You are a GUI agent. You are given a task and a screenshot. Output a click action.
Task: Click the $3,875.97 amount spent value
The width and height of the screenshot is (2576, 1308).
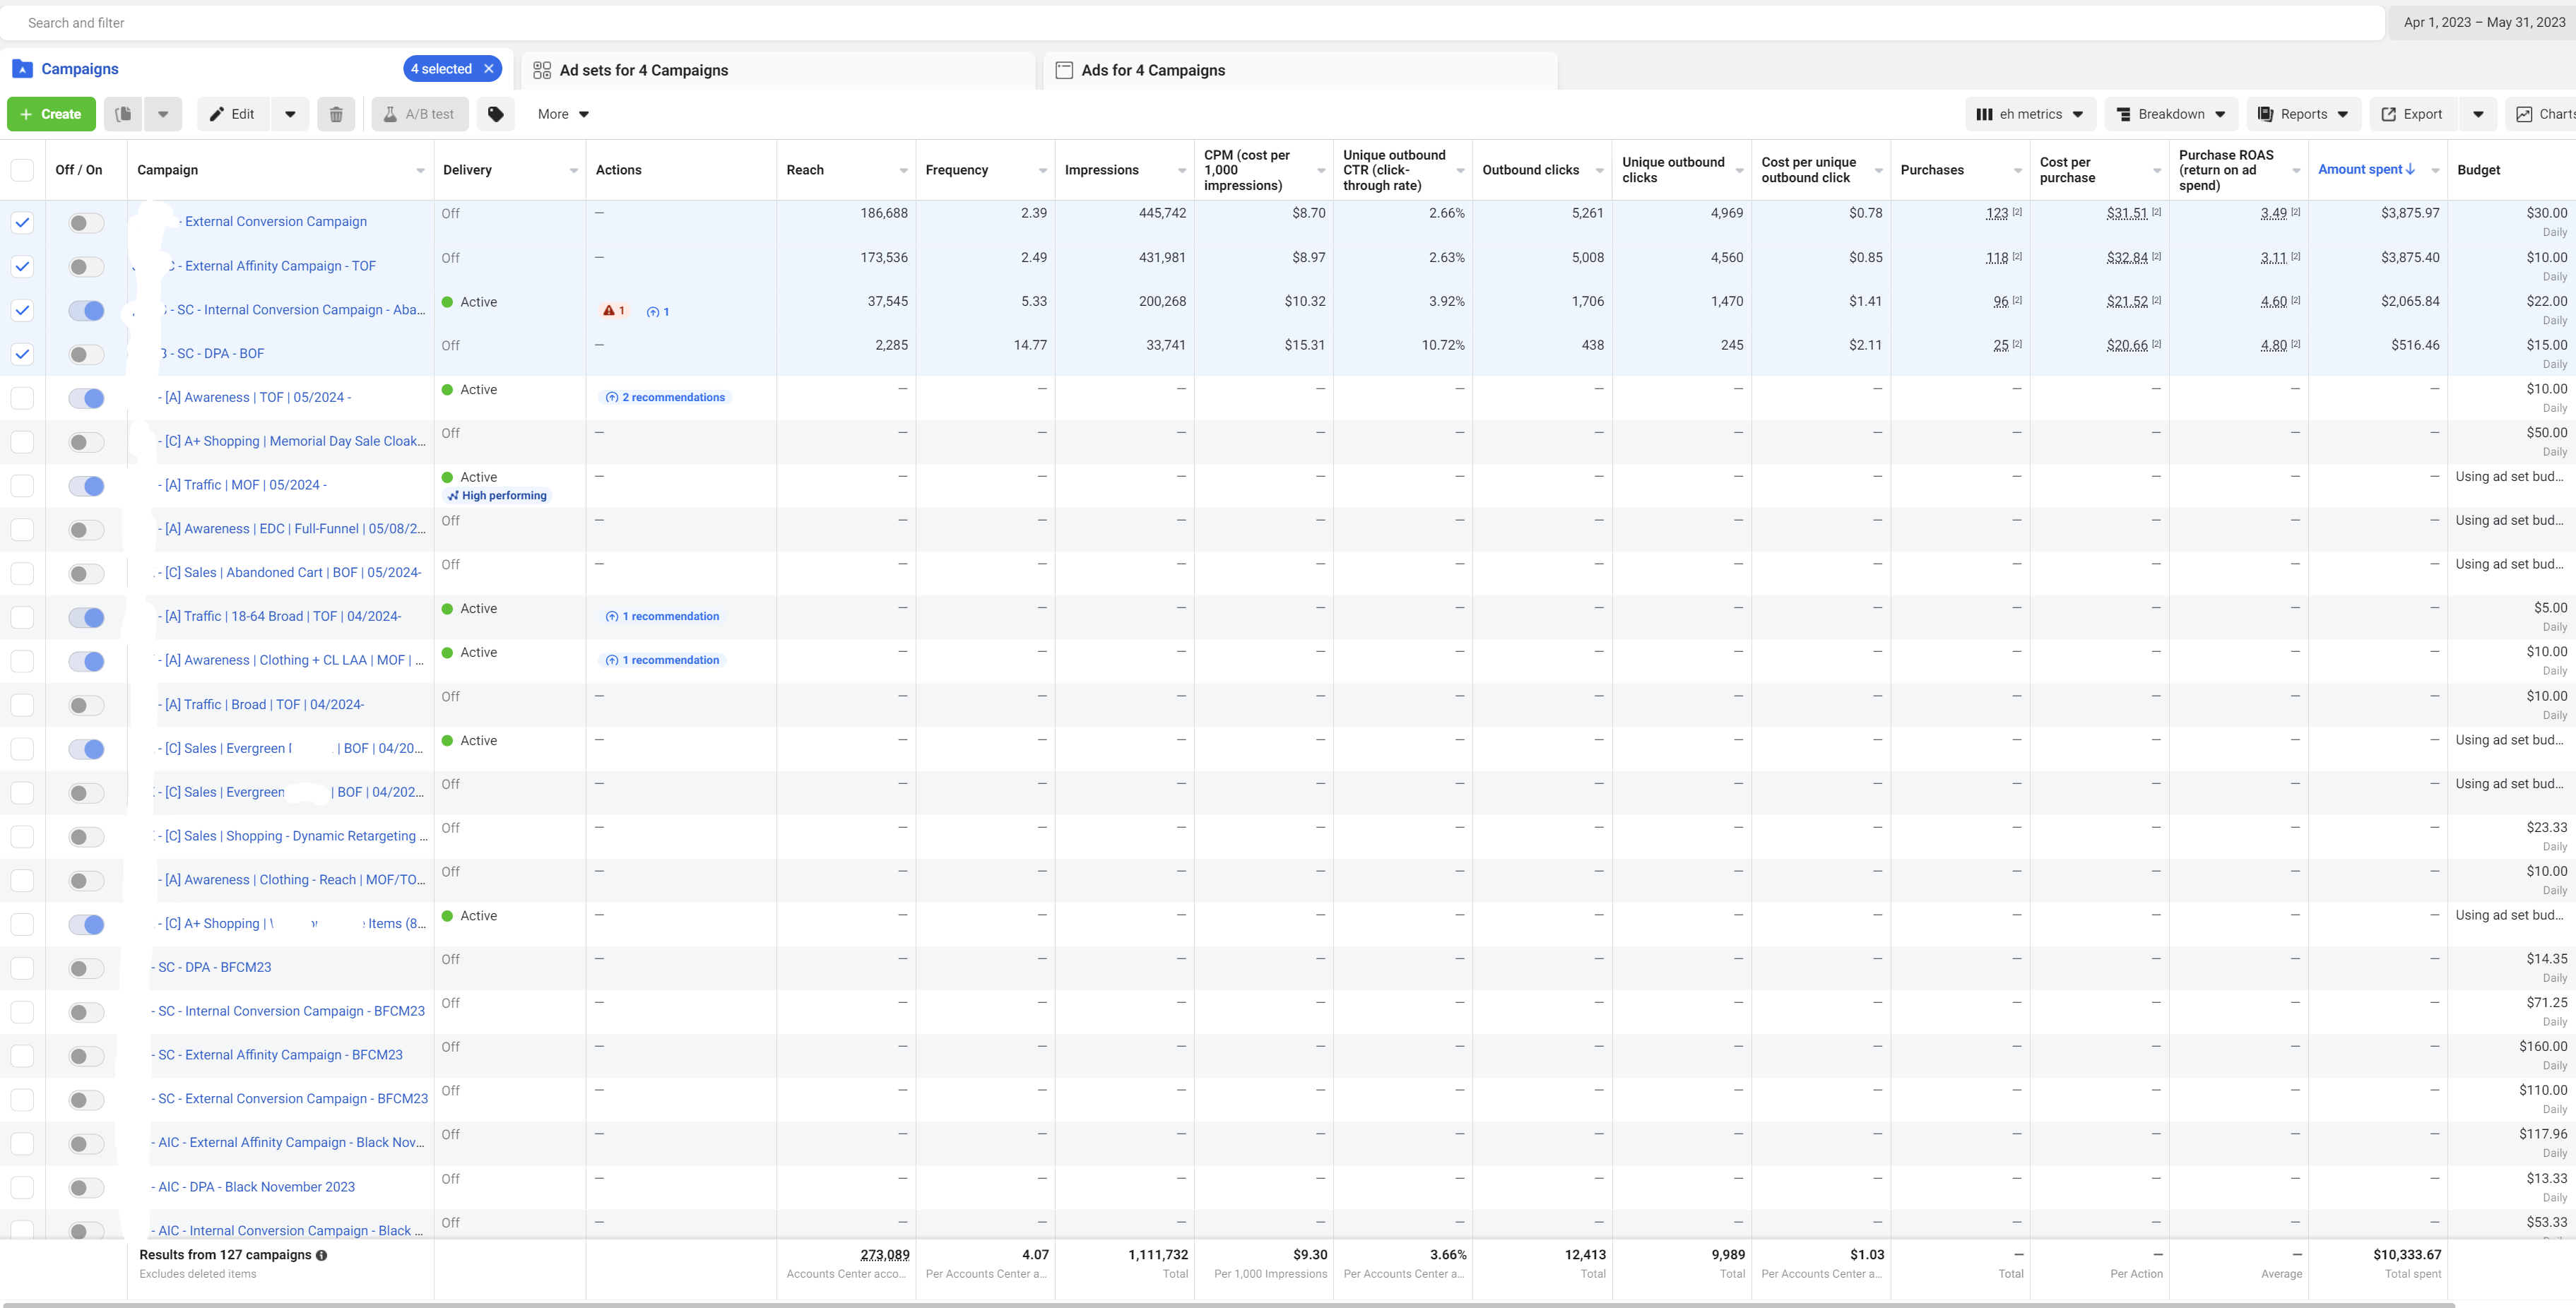[2410, 213]
